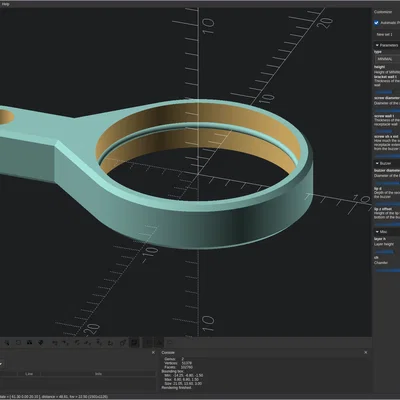Switch to the Bottom view icon
This screenshot has height=400, width=400.
77,342
